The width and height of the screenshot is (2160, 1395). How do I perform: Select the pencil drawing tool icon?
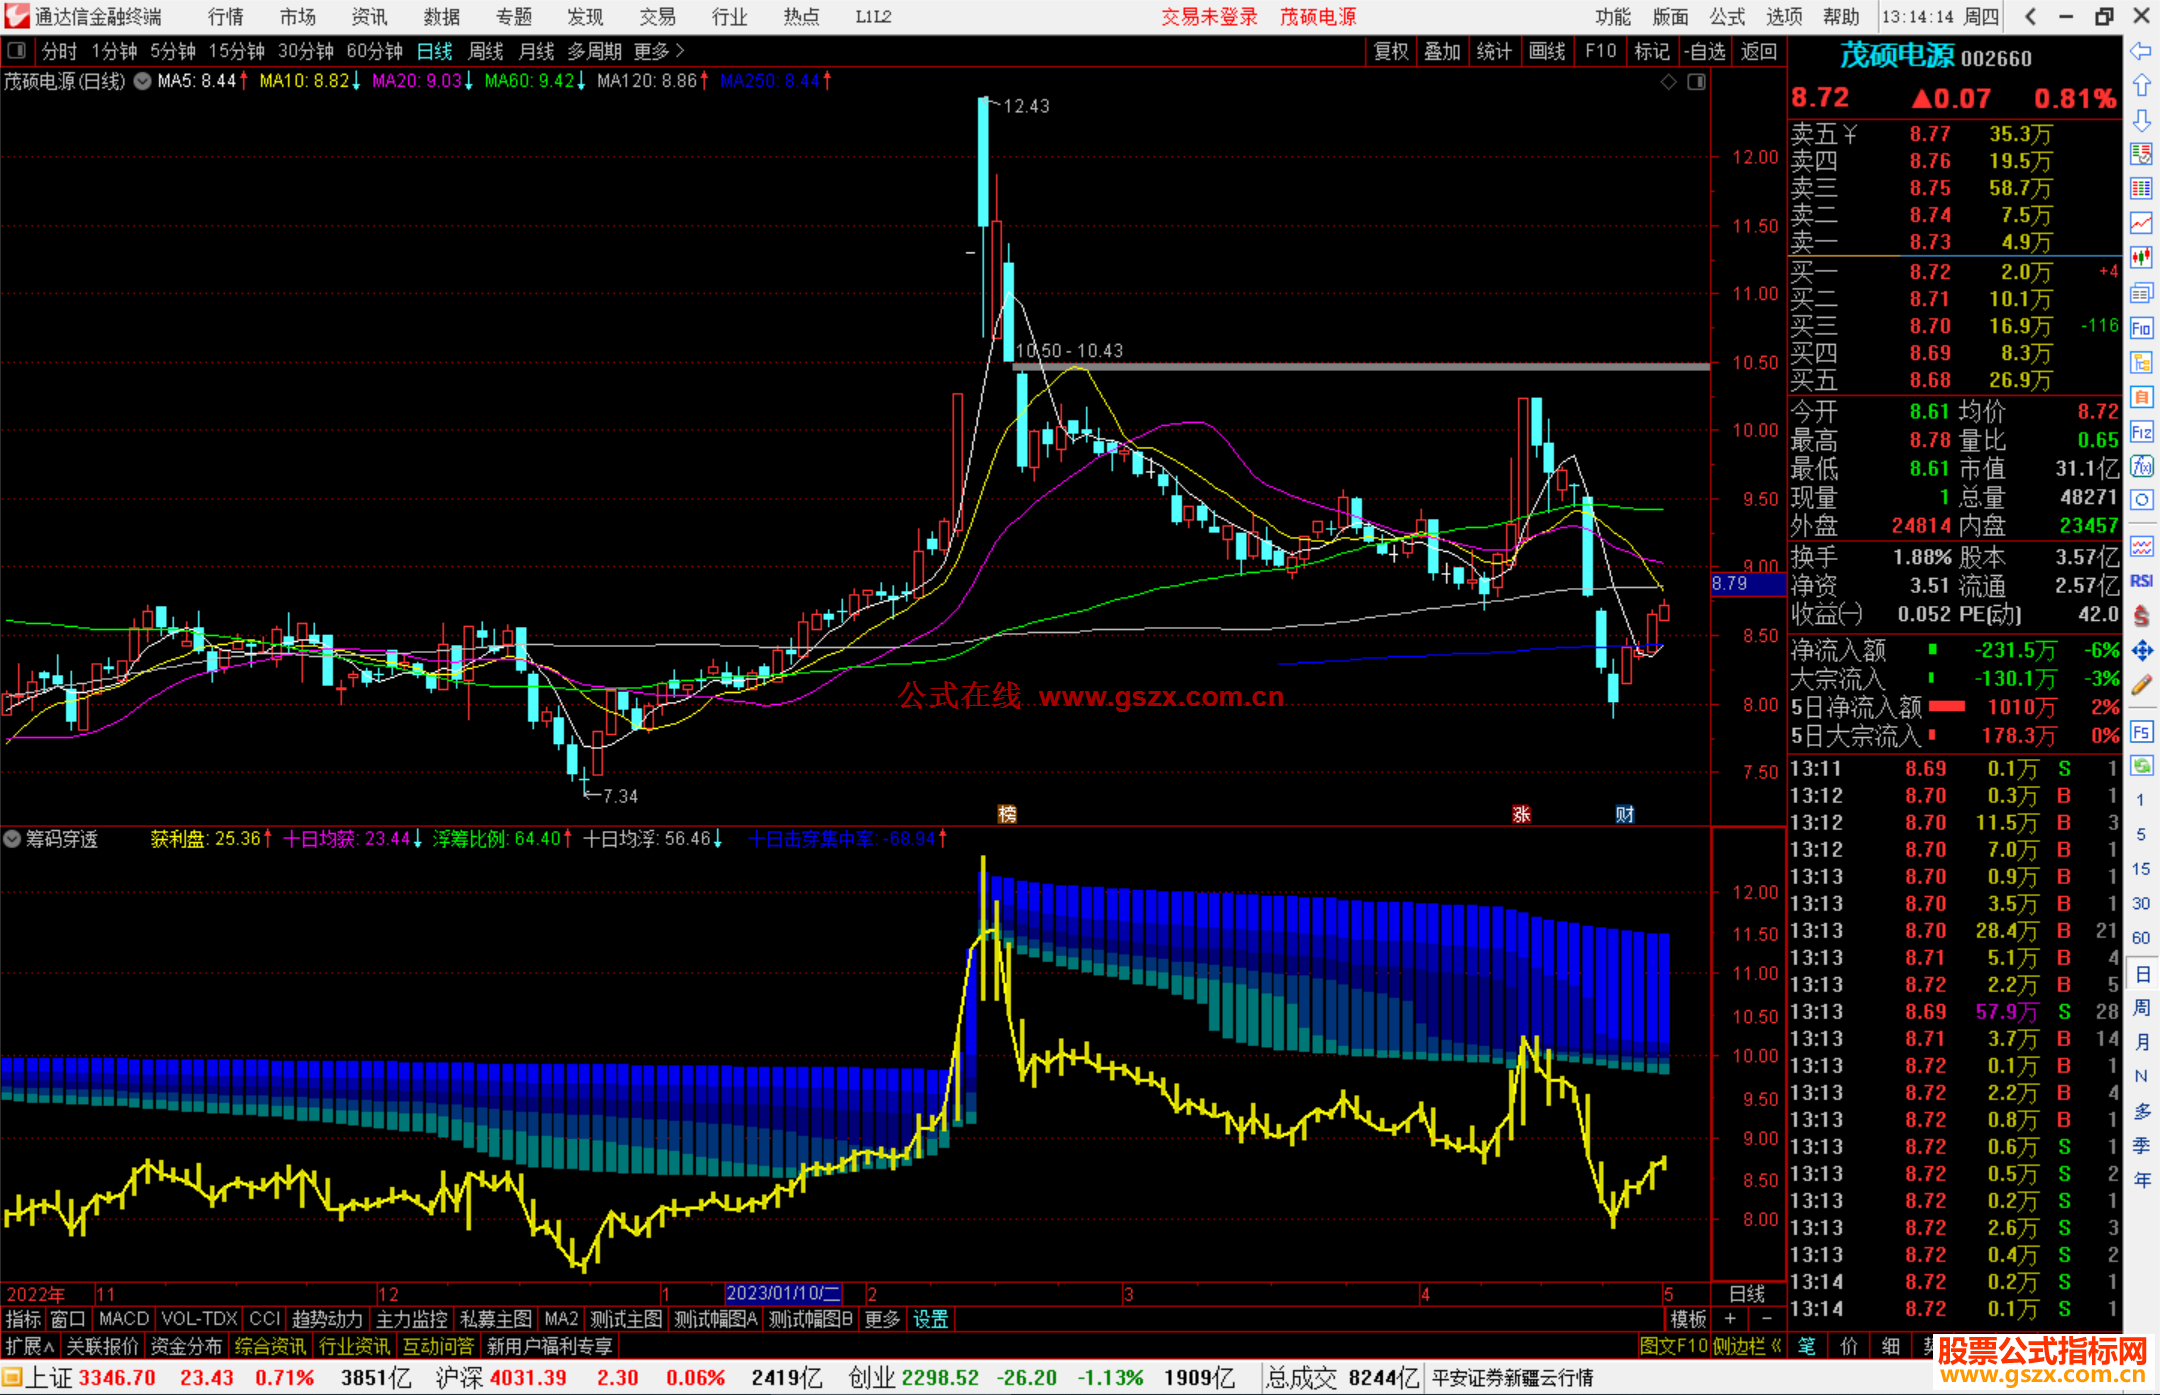point(2141,685)
